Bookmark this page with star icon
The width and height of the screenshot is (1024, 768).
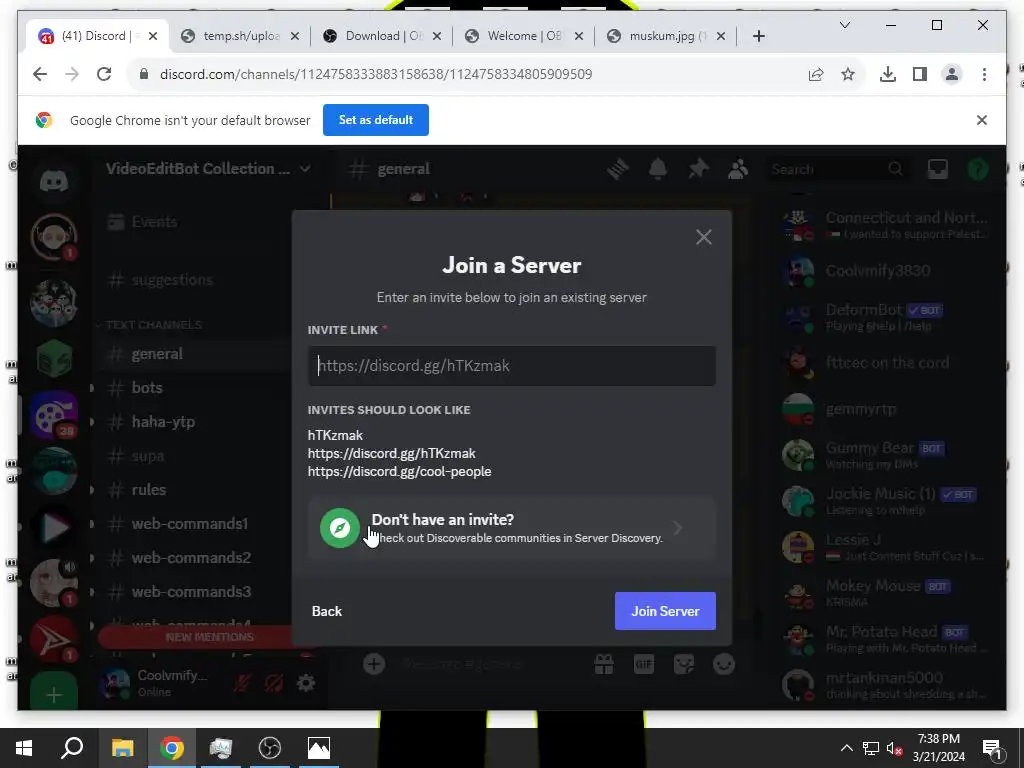pos(848,74)
